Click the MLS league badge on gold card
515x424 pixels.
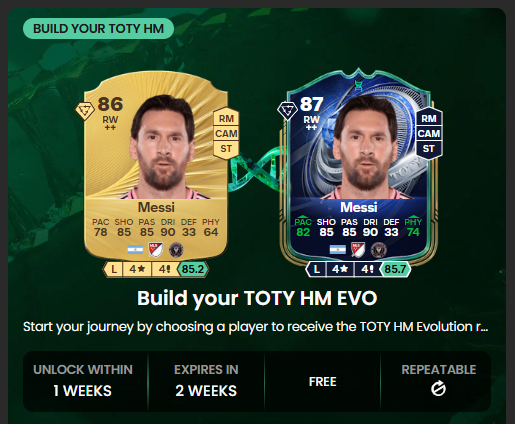pos(156,250)
